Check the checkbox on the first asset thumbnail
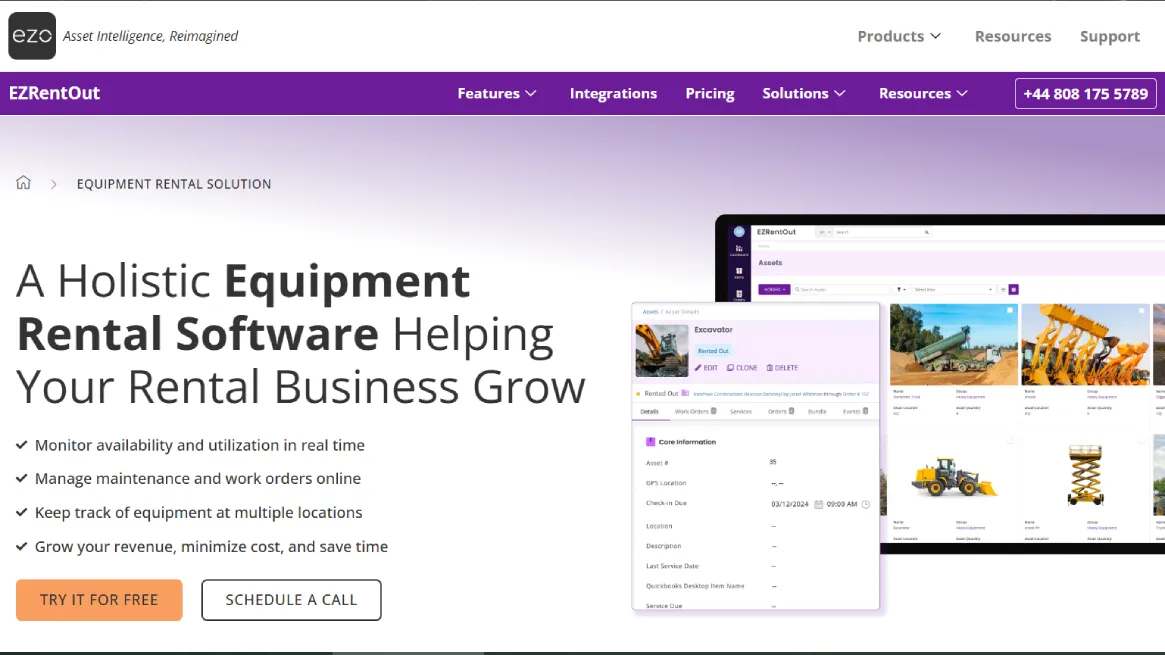This screenshot has width=1165, height=655. 1009,310
